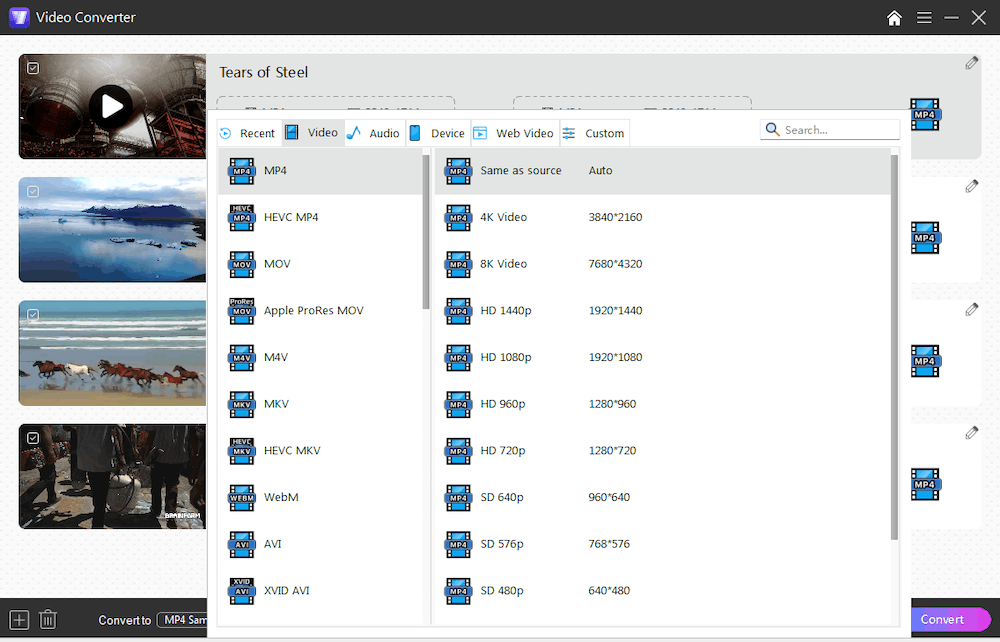Click pencil edit icon for horses beach video
The width and height of the screenshot is (1000, 642).
[x=971, y=310]
